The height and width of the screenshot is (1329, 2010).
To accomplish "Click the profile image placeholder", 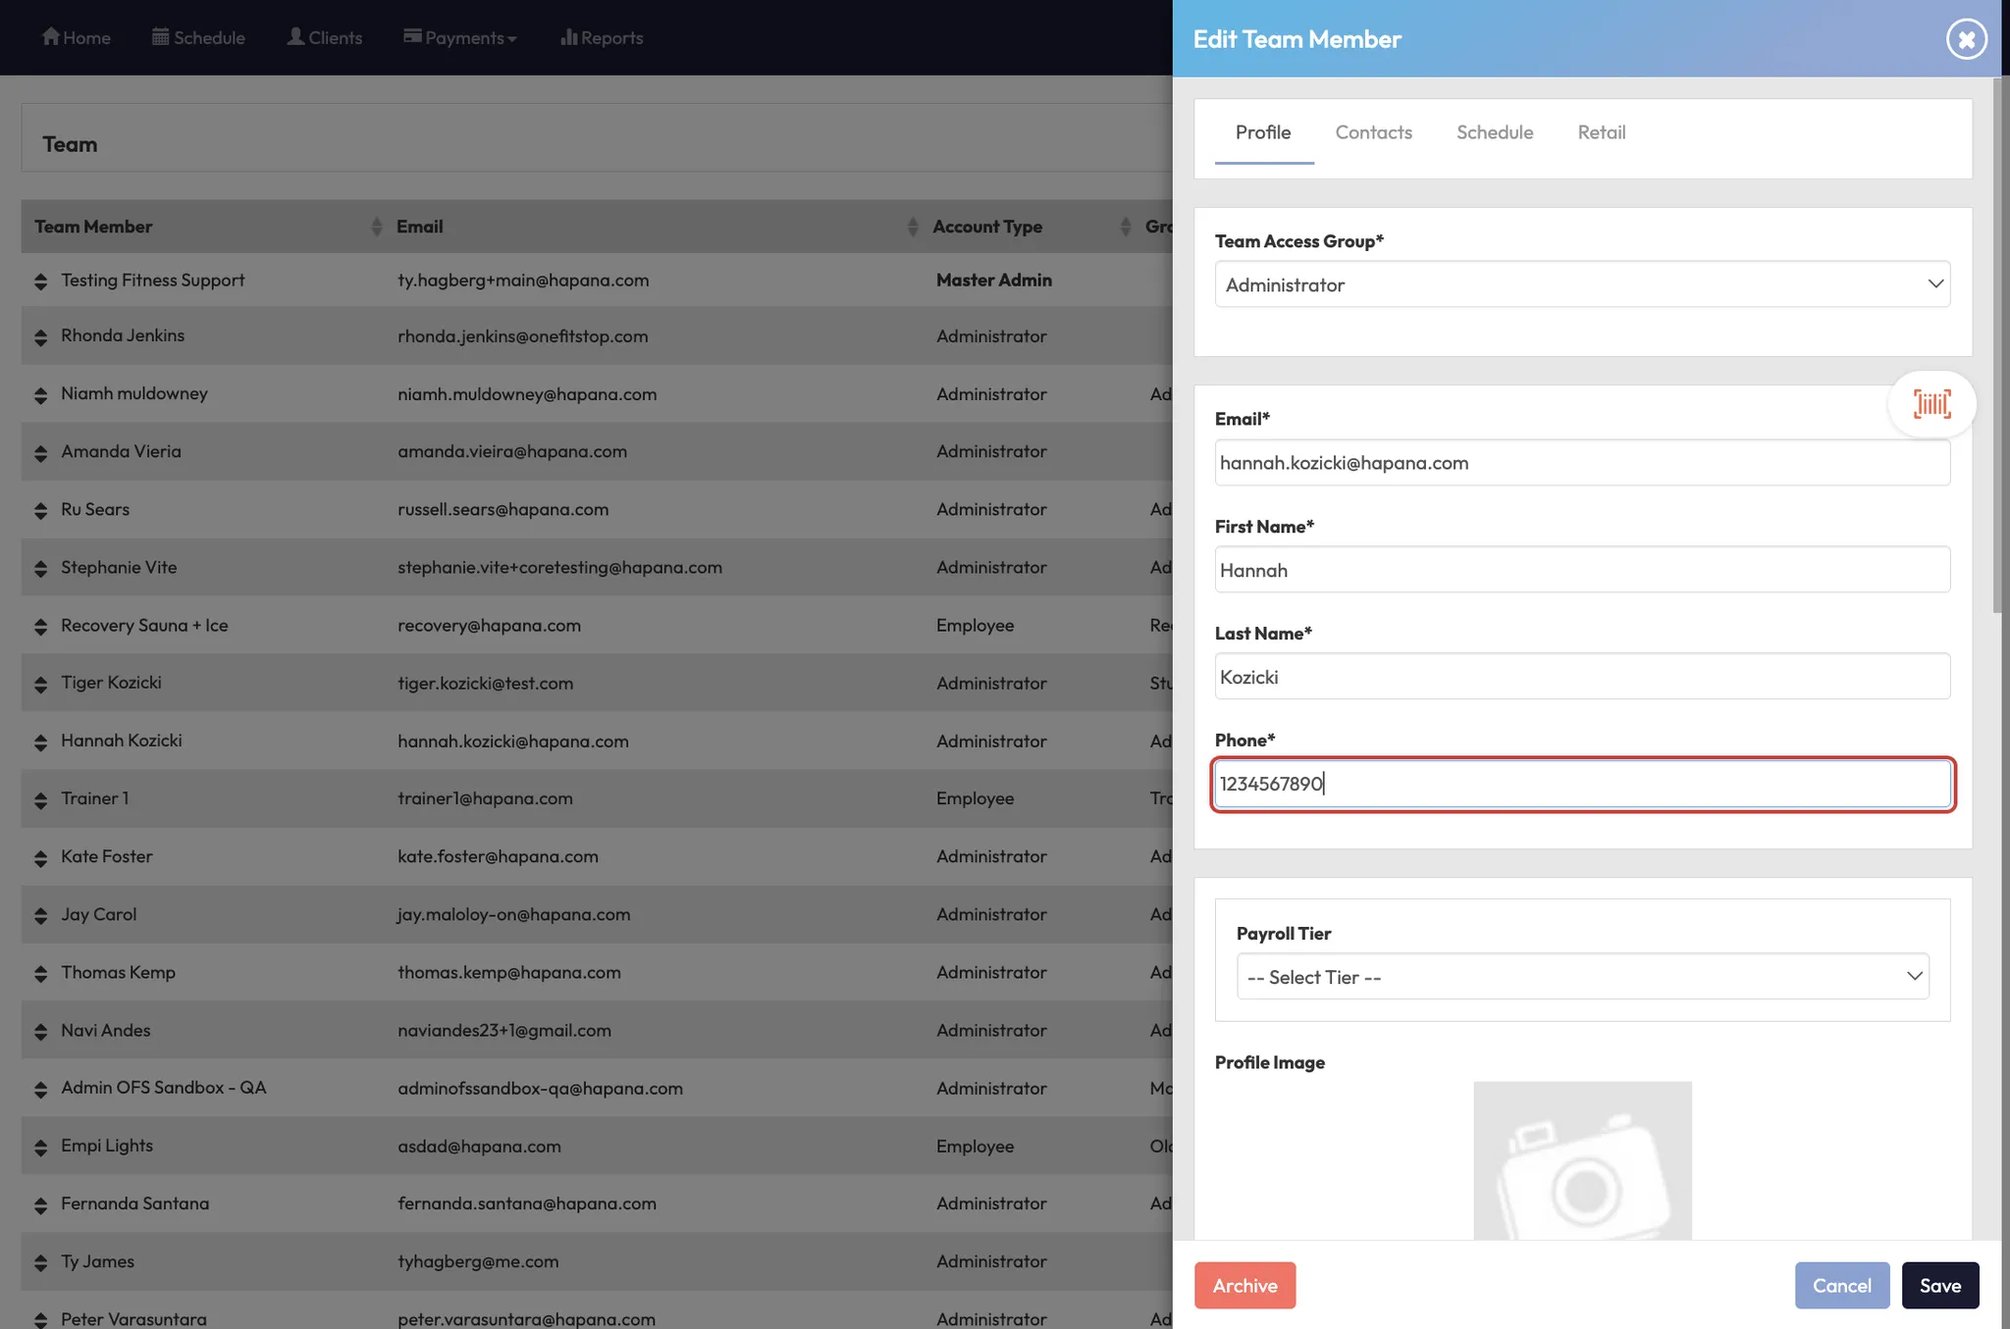I will [x=1582, y=1160].
